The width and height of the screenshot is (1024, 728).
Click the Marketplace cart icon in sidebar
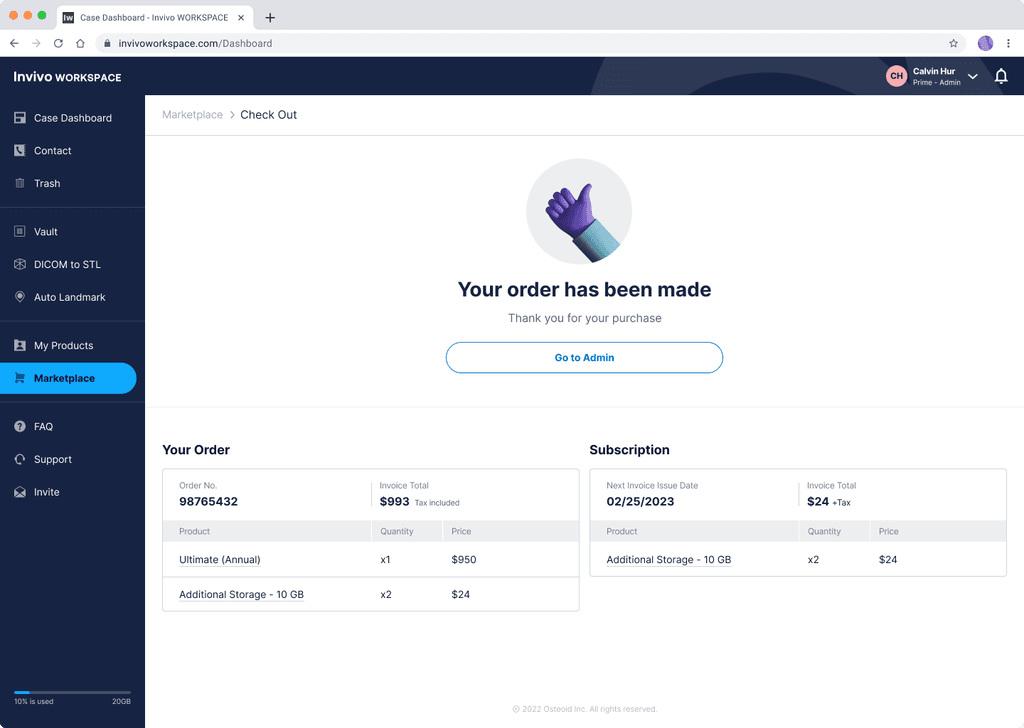[20, 377]
